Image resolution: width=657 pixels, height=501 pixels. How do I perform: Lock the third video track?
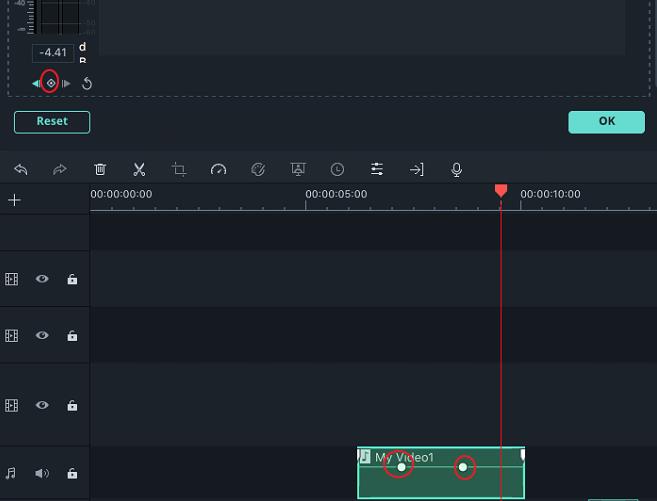pyautogui.click(x=72, y=405)
